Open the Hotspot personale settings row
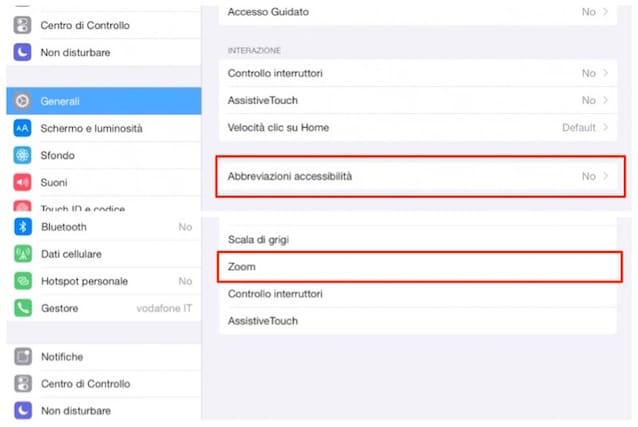 [104, 281]
